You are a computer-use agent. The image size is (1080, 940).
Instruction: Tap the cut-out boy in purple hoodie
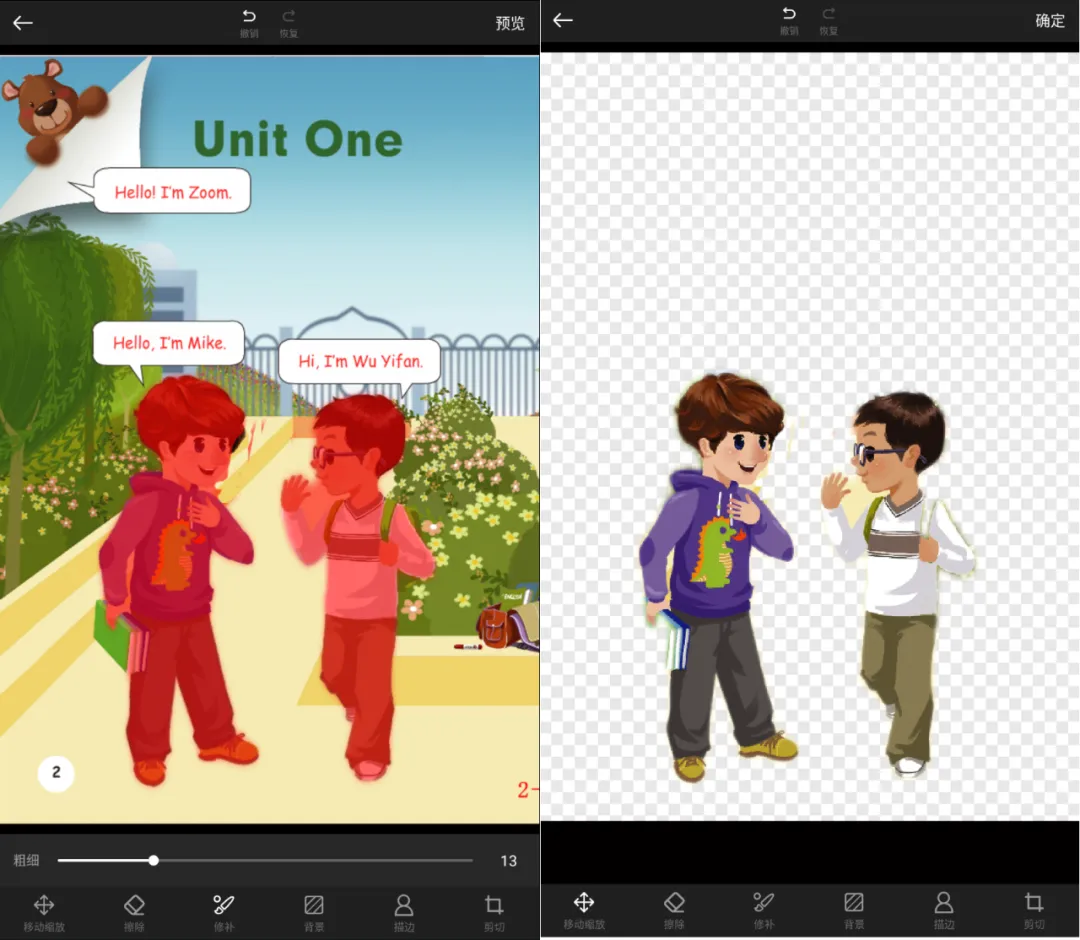point(716,575)
